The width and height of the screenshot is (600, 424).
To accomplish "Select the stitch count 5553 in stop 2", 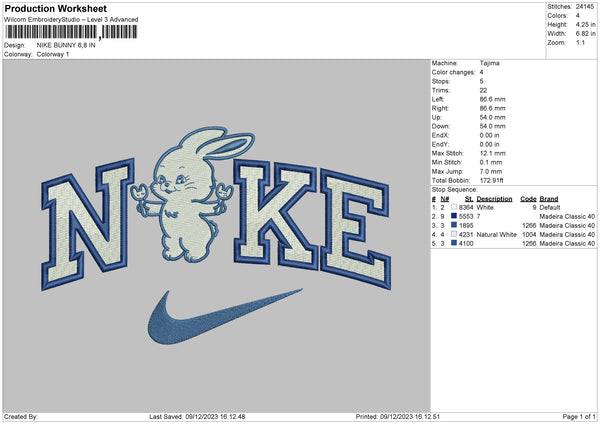I will pyautogui.click(x=466, y=217).
